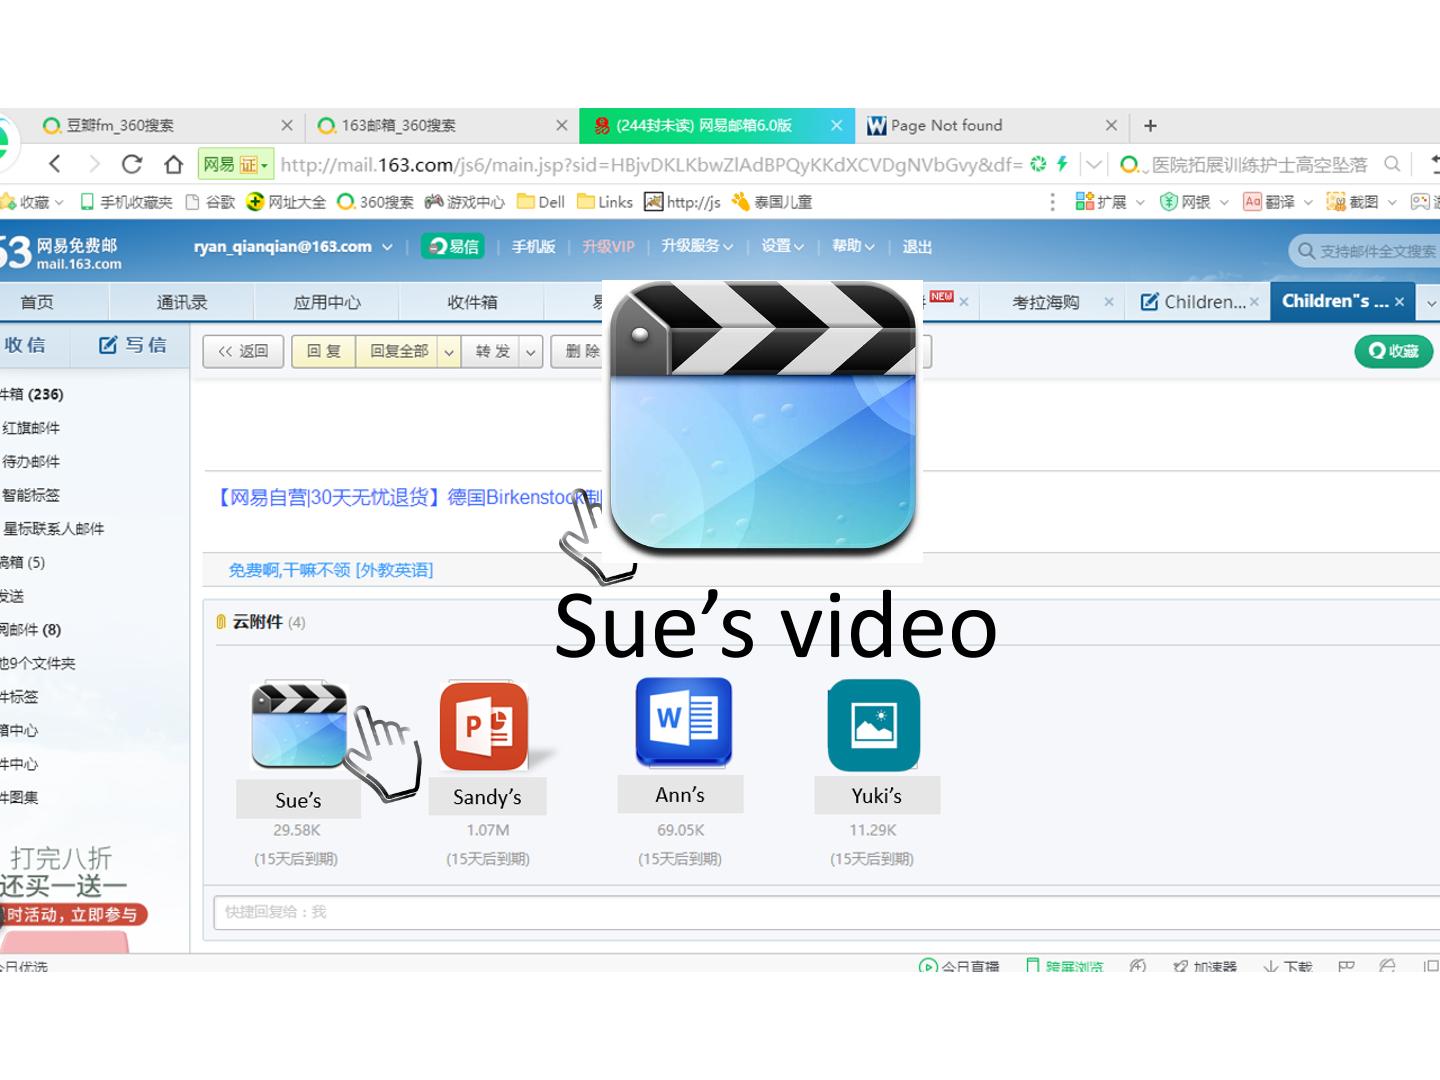
Task: Open the http://js bookmark
Action: [682, 202]
